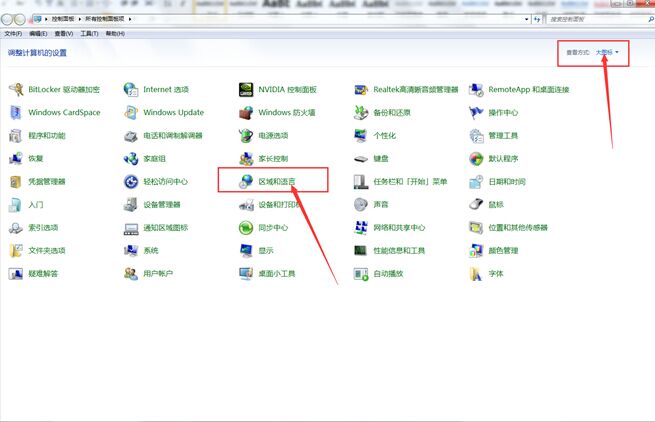
Task: Open the 同步中心 (Sync Center) icon
Action: (246, 228)
